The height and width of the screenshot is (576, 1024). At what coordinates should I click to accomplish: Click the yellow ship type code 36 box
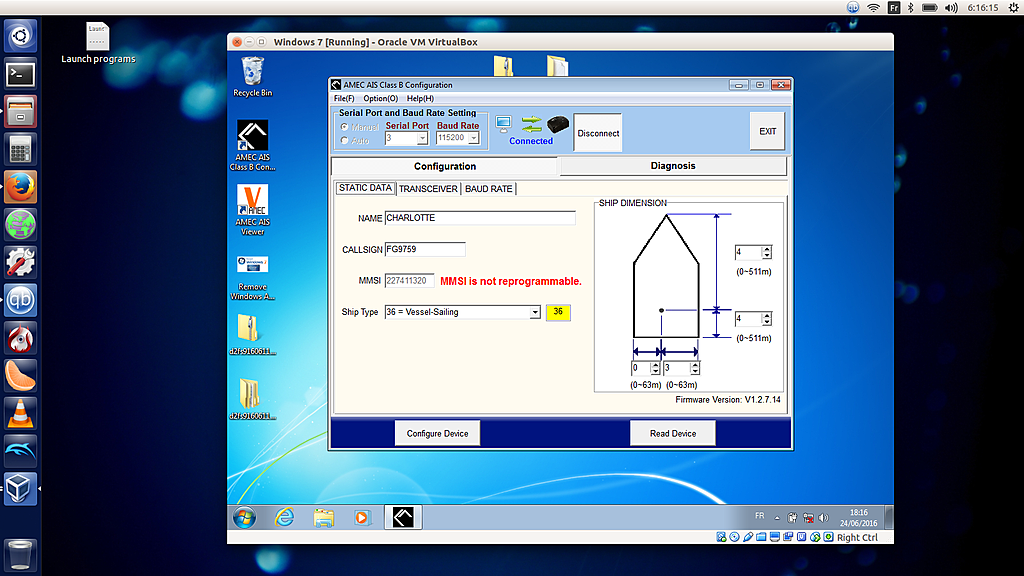click(558, 312)
